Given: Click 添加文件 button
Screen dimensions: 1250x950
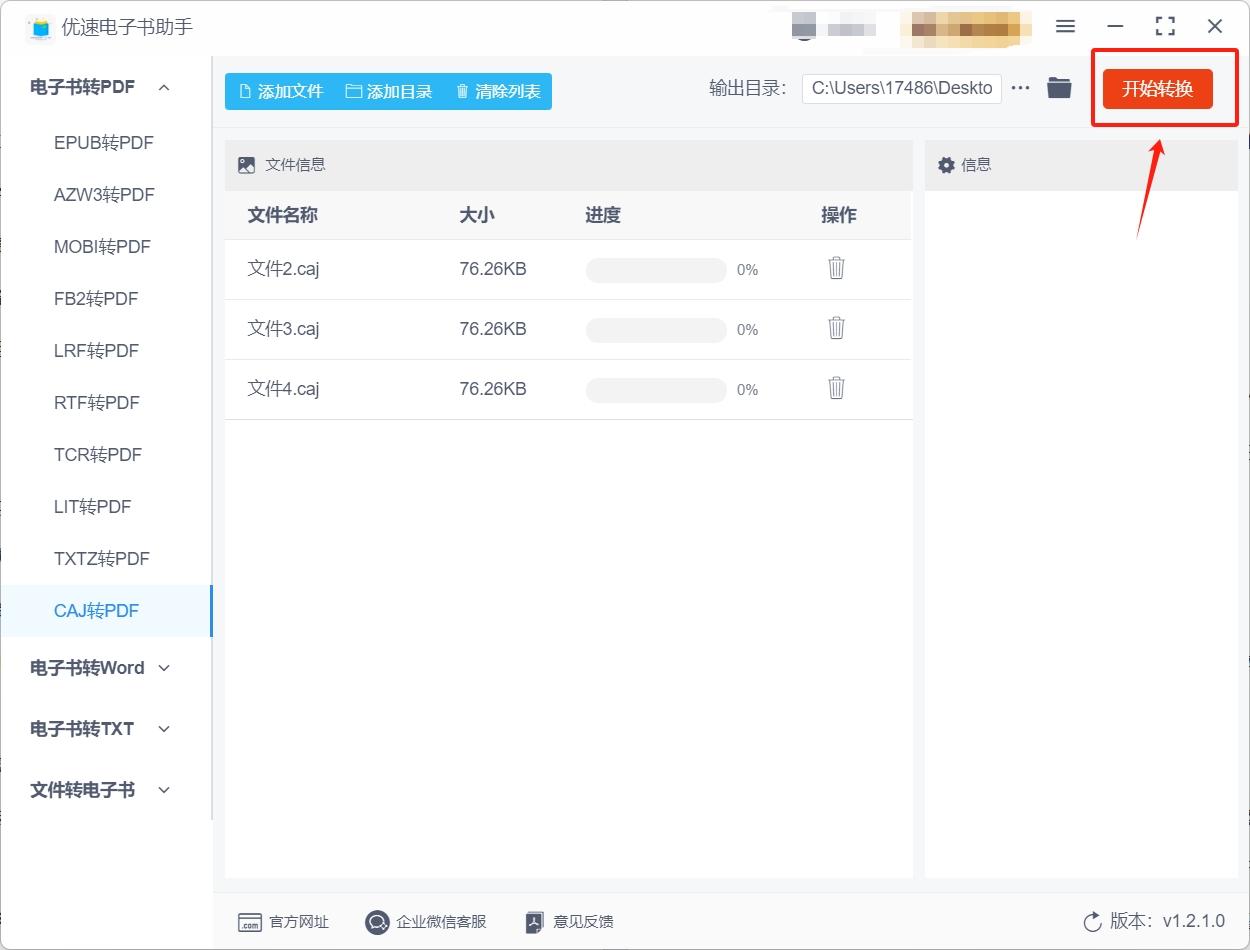Looking at the screenshot, I should pos(281,91).
